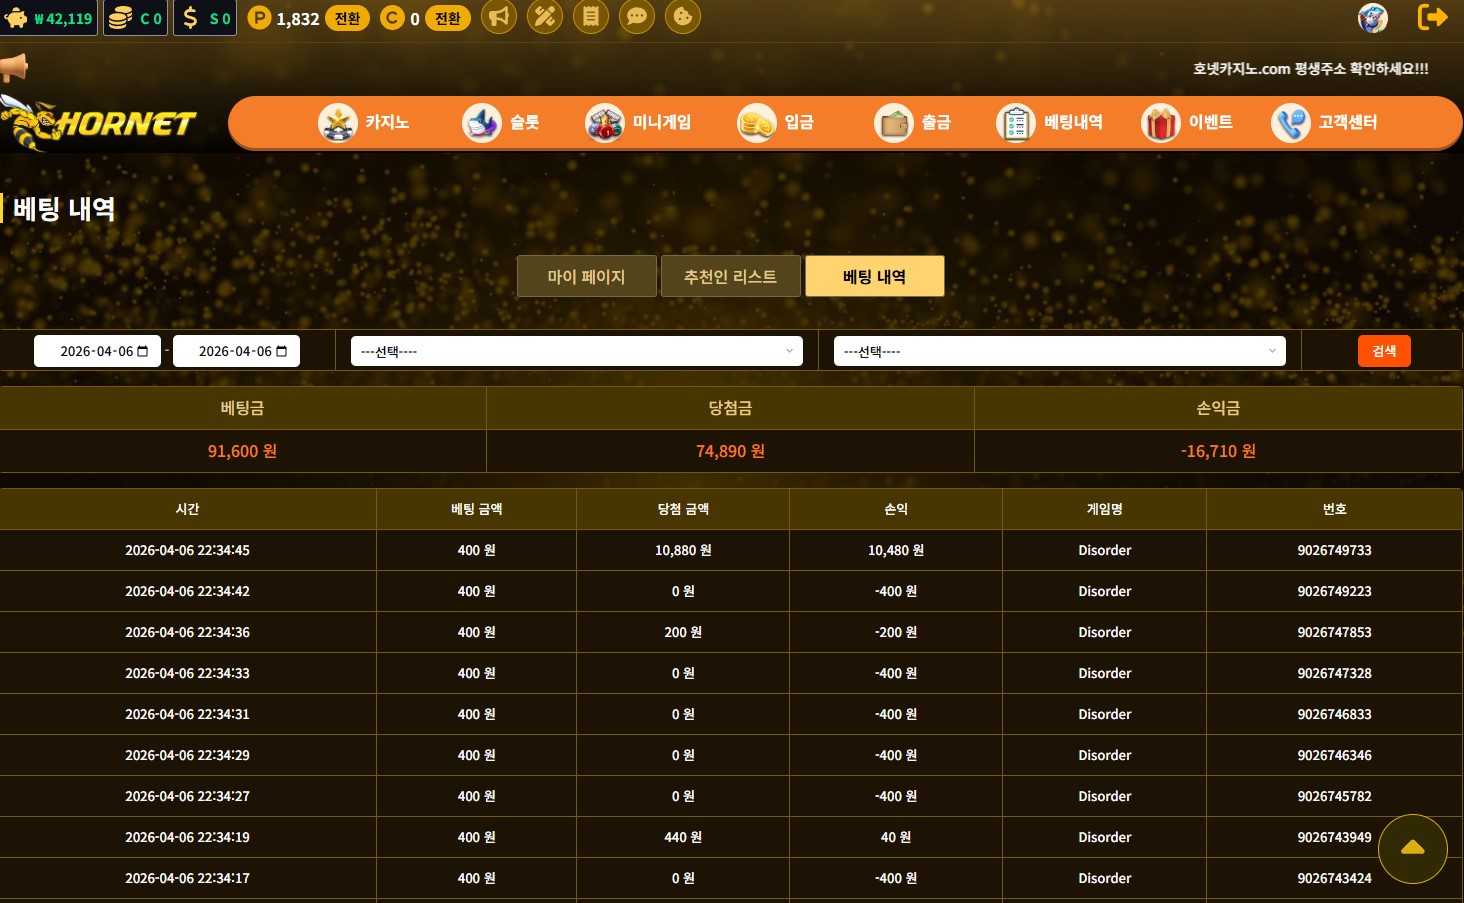Click the cookie icon in top bar

coord(683,17)
